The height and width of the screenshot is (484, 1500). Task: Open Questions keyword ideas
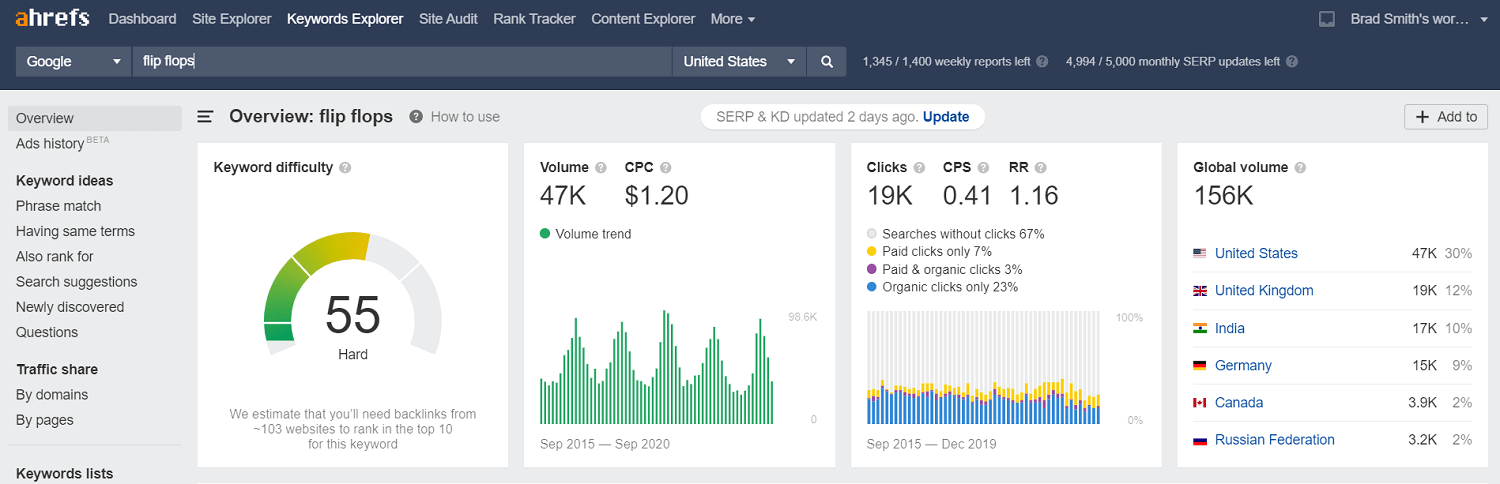tap(47, 332)
